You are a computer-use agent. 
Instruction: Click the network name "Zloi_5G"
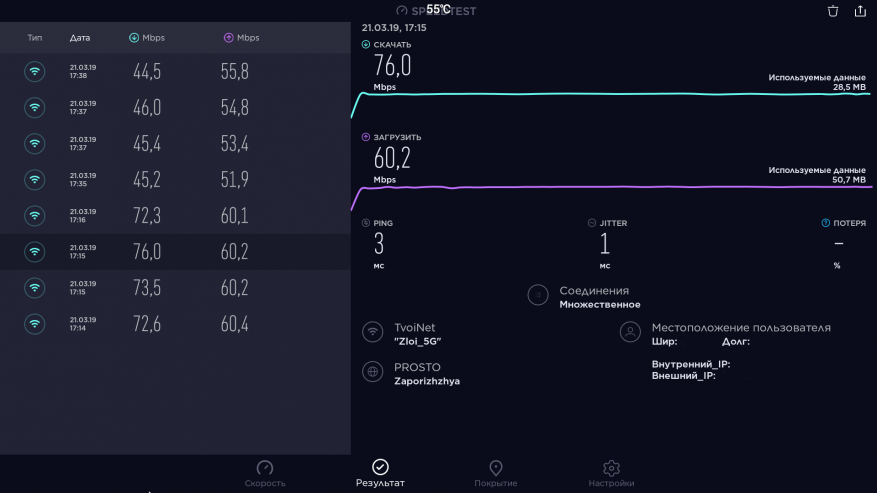(x=417, y=341)
